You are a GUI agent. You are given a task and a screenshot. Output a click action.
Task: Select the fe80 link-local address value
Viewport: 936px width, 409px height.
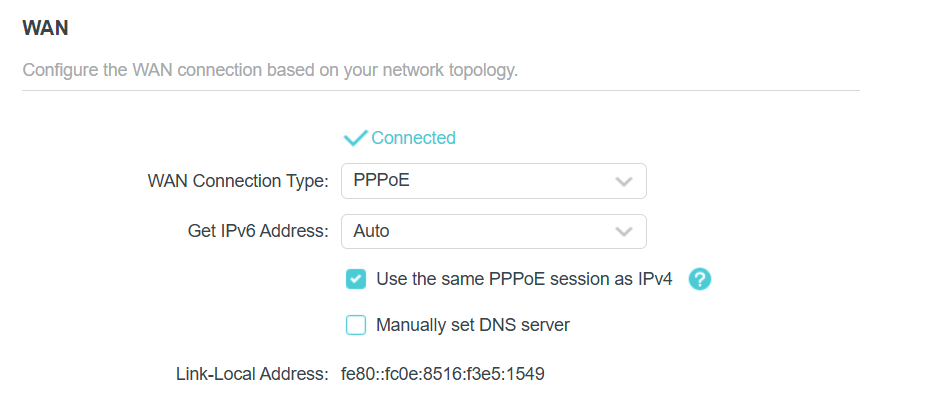click(x=442, y=374)
